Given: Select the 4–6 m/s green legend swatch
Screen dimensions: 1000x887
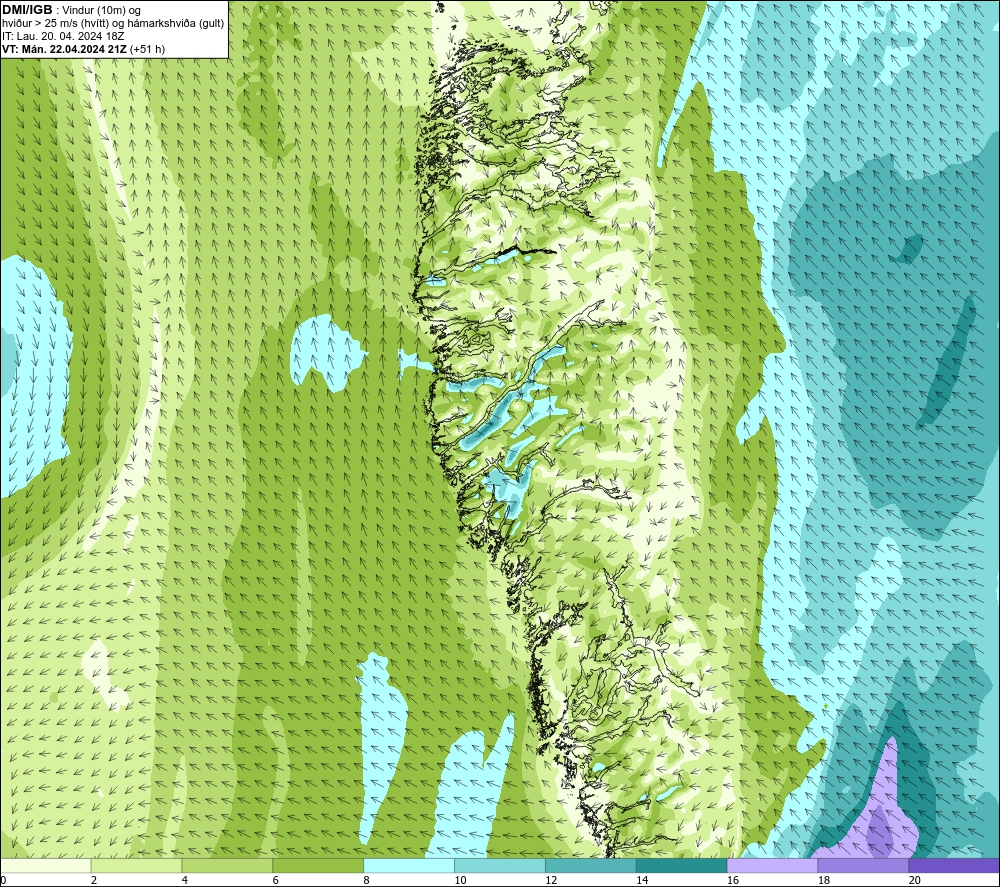Looking at the screenshot, I should click(227, 865).
